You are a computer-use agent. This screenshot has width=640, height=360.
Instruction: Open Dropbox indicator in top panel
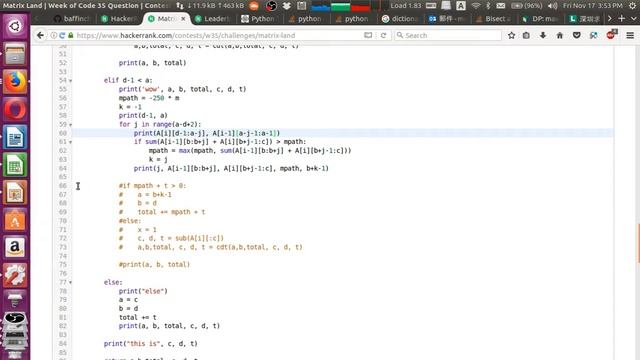pyautogui.click(x=287, y=6)
